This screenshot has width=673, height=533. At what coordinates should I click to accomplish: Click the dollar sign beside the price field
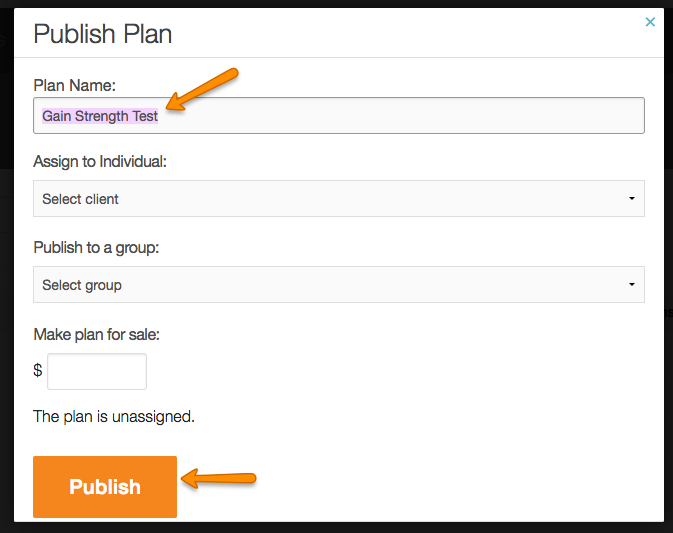38,371
